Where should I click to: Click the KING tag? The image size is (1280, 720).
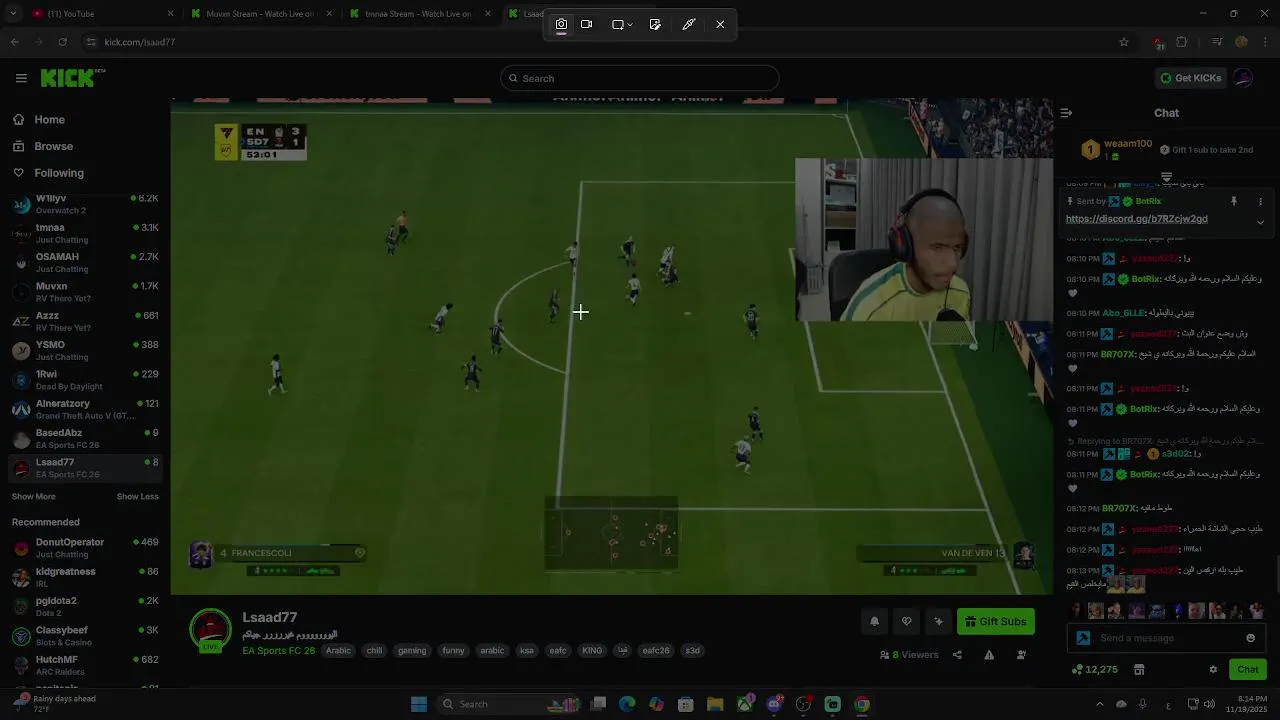point(592,651)
